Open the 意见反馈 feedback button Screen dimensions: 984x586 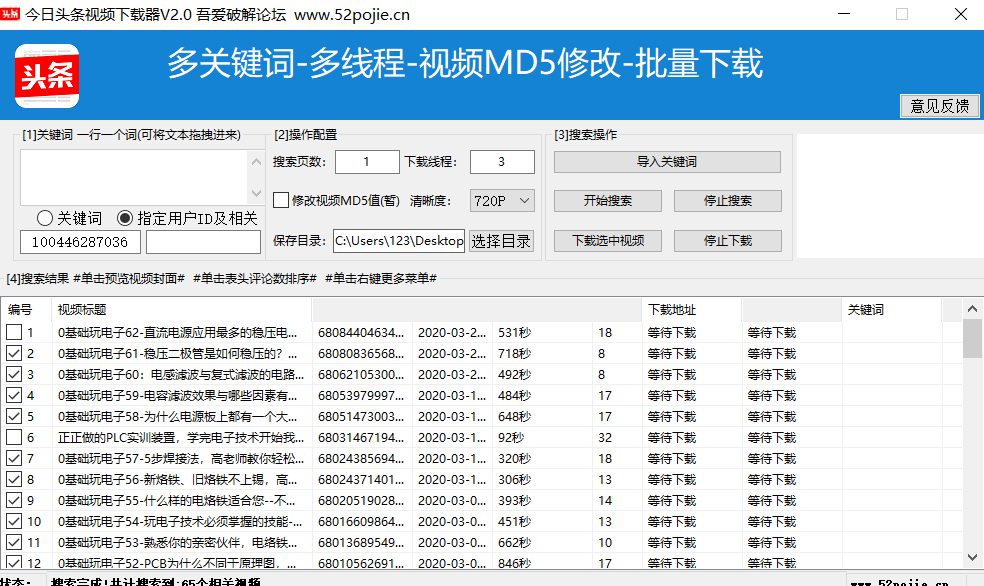tap(939, 106)
